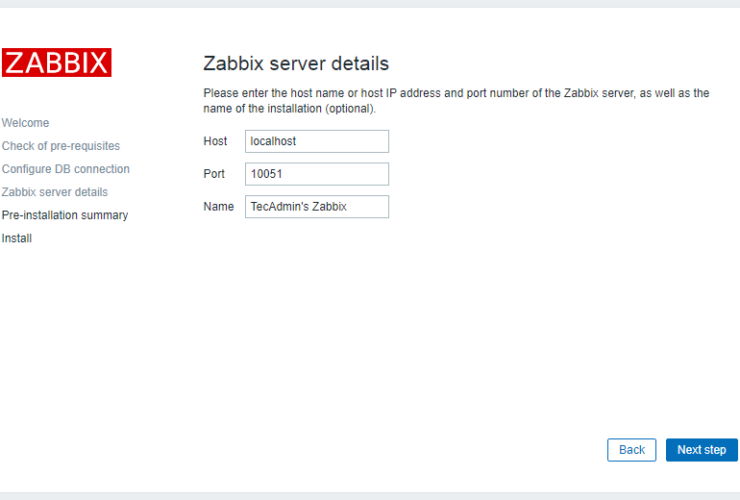The image size is (740, 500).
Task: Click the Name field label
Action: click(218, 207)
